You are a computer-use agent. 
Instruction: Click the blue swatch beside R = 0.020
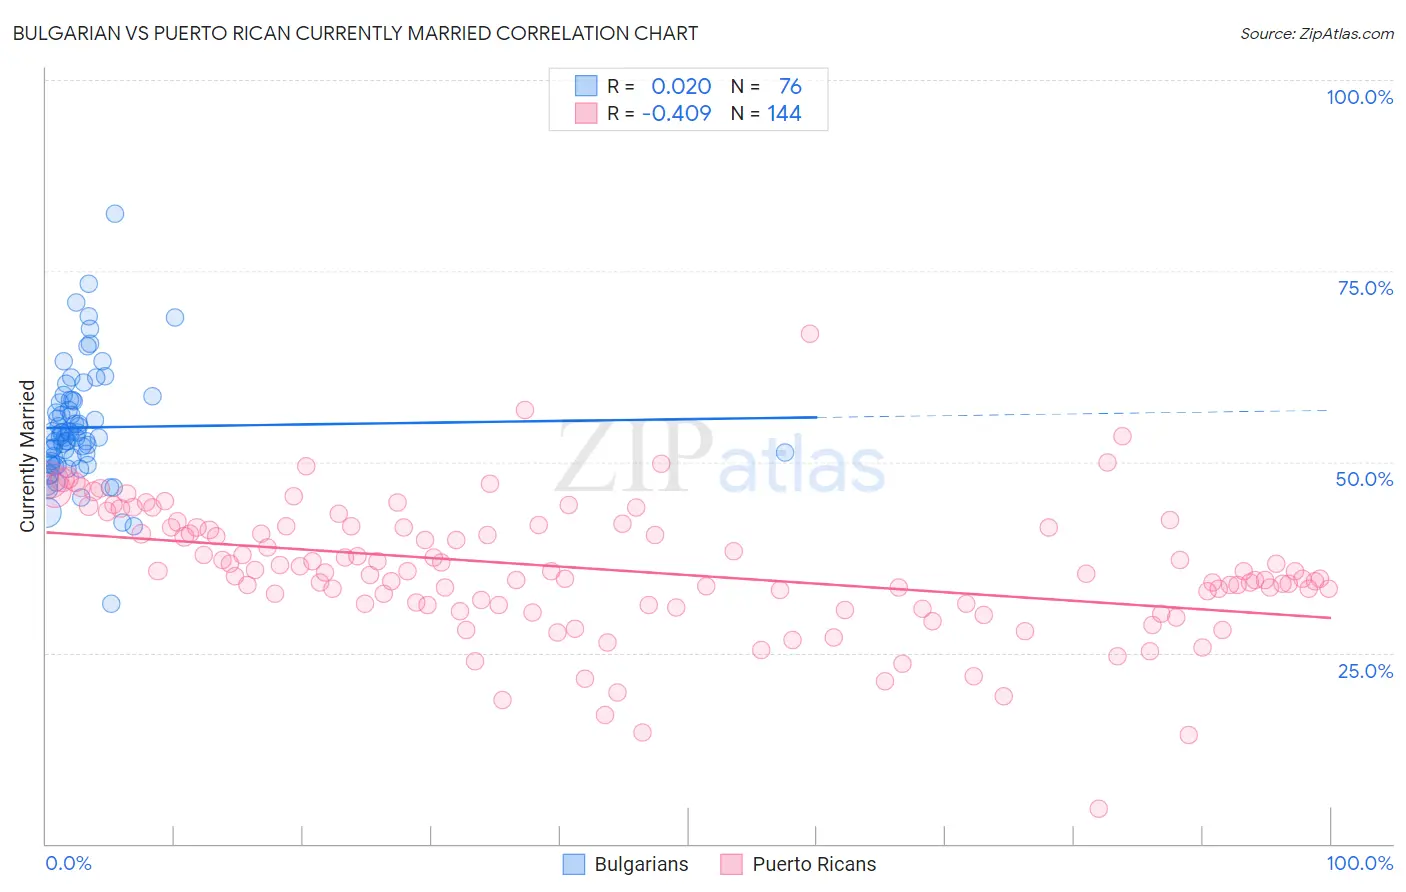tap(585, 86)
